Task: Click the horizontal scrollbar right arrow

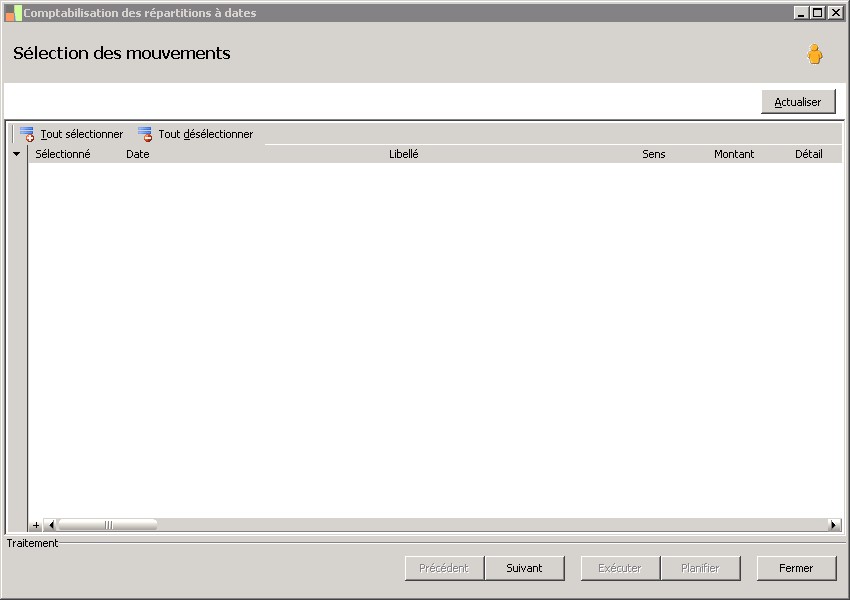Action: point(834,525)
